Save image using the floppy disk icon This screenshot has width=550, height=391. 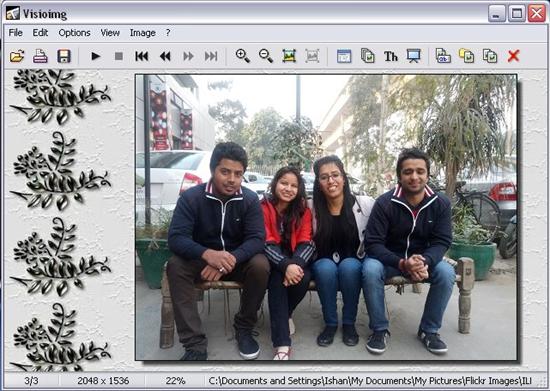64,56
